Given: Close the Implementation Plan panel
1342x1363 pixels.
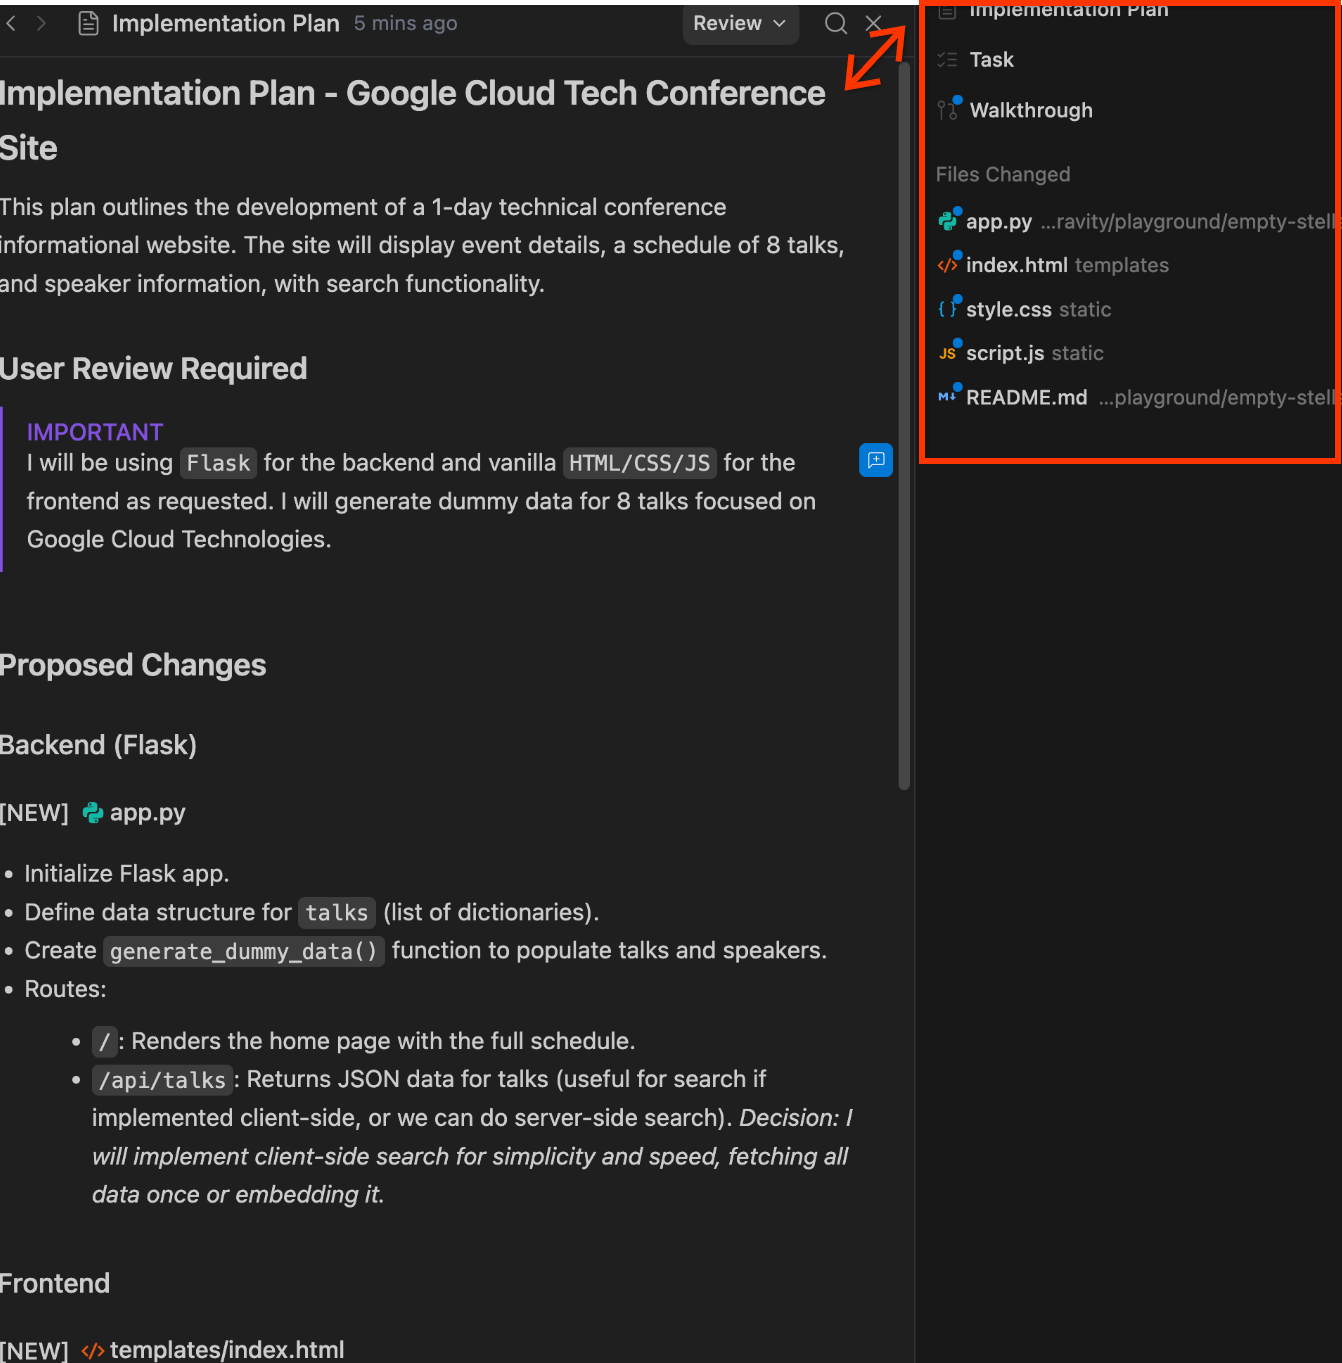Looking at the screenshot, I should pos(873,23).
